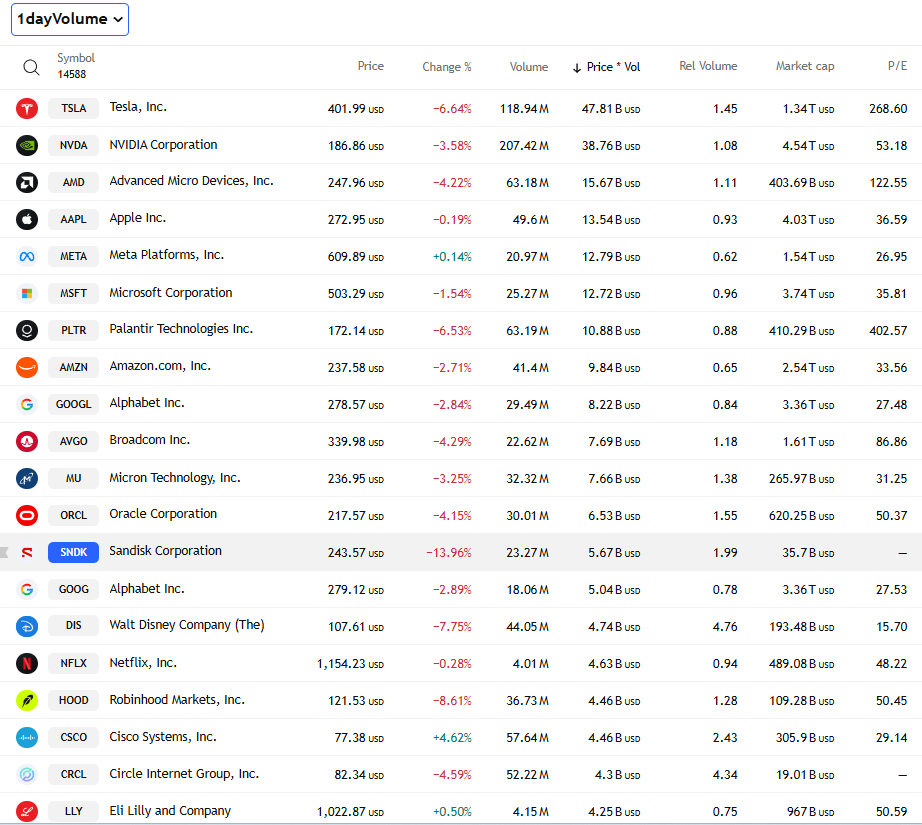Click the Eli Lilly logo icon

coord(27,811)
